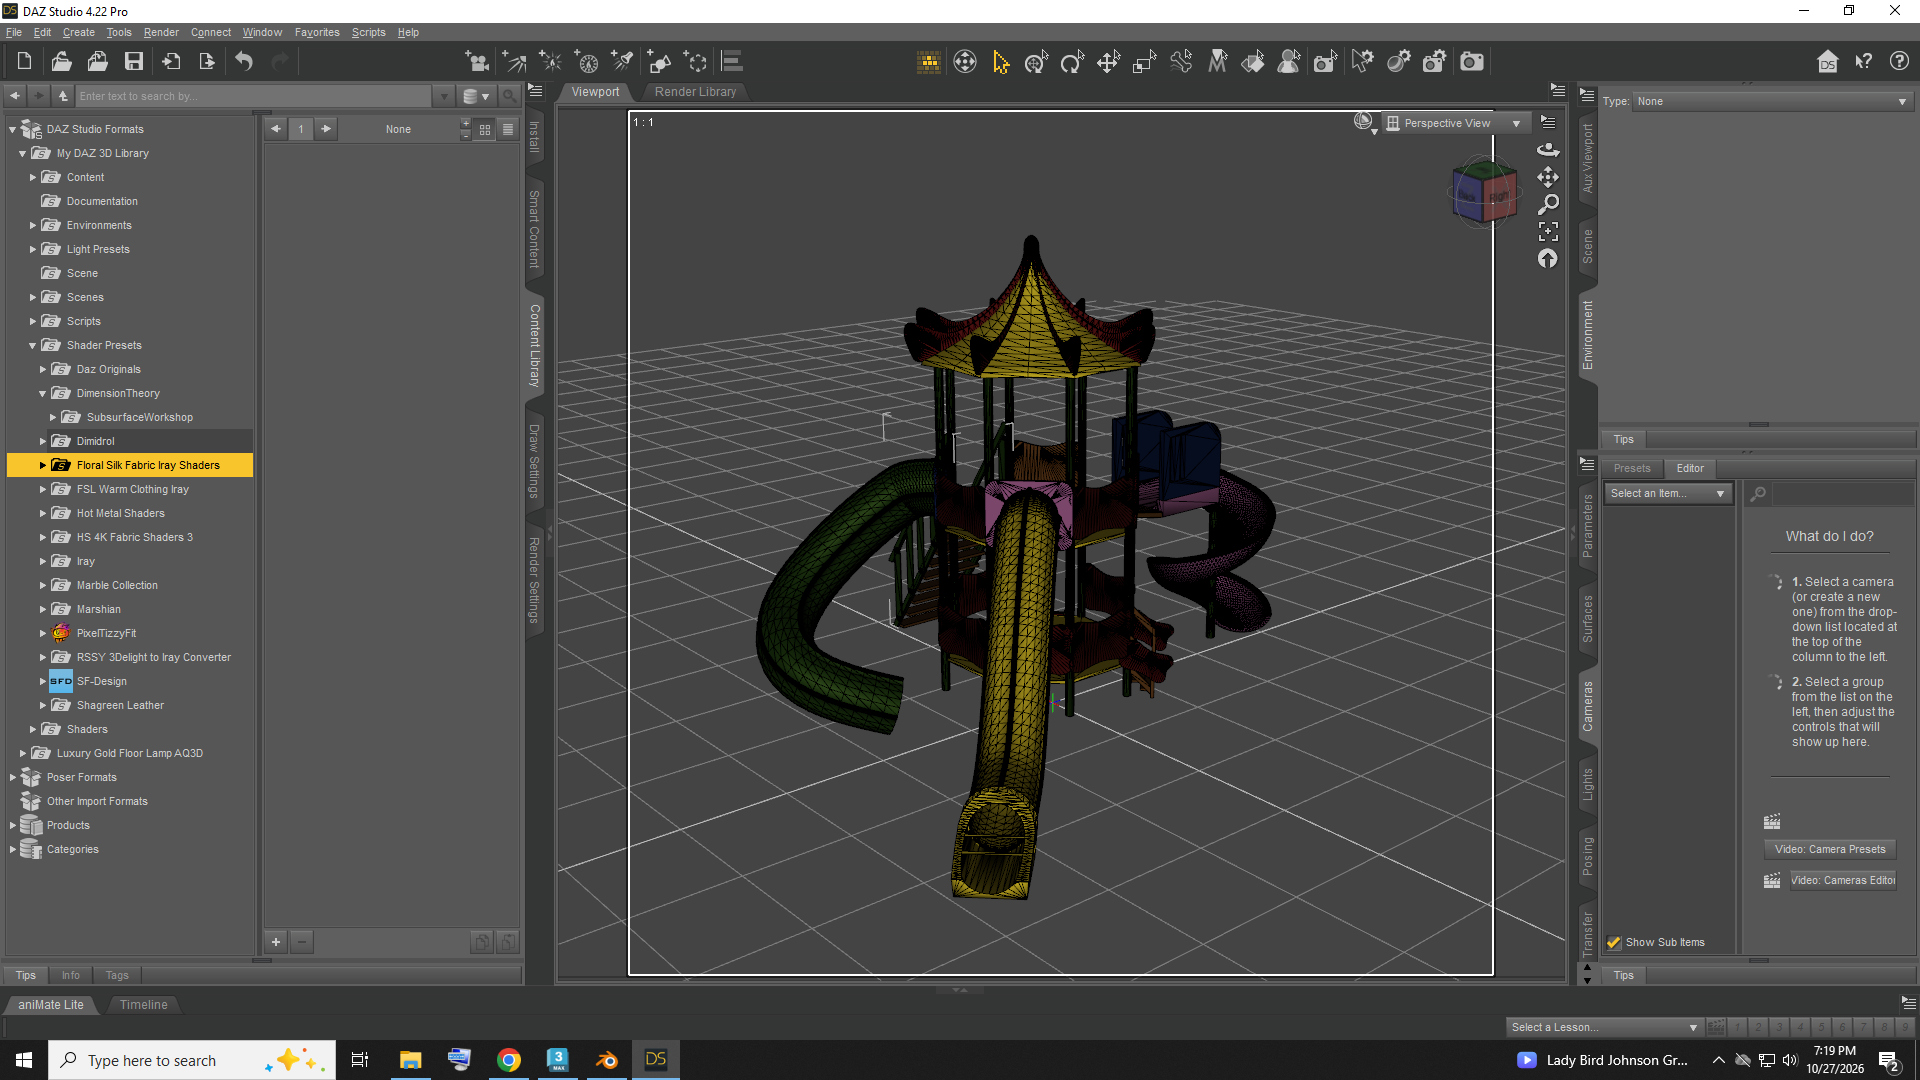1920x1080 pixels.
Task: Switch content view to grid mode icon
Action: [x=485, y=129]
